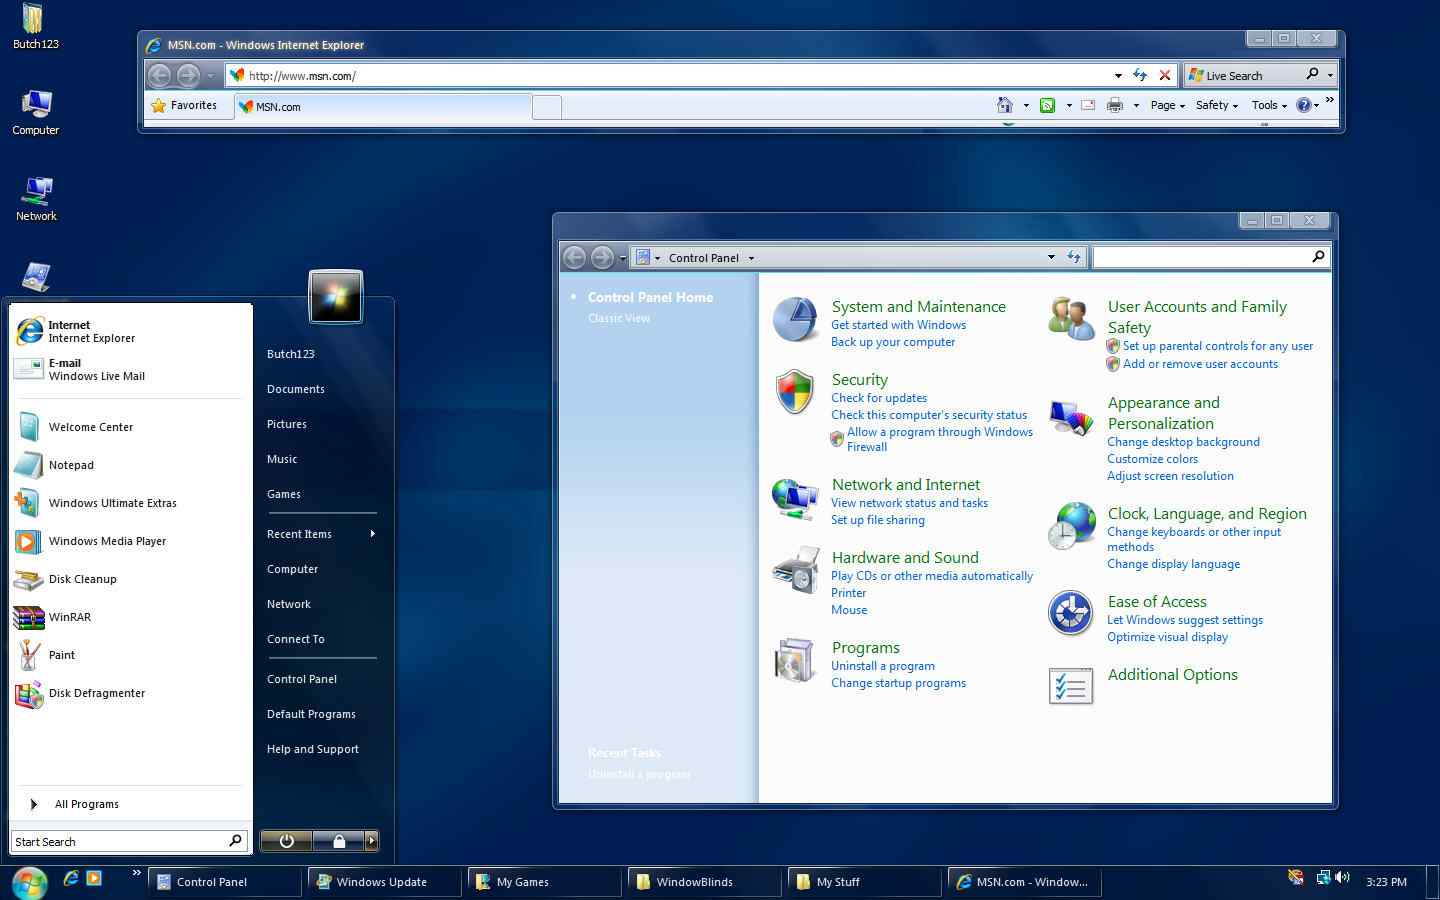
Task: Open IE Tools dropdown menu
Action: coord(1269,105)
